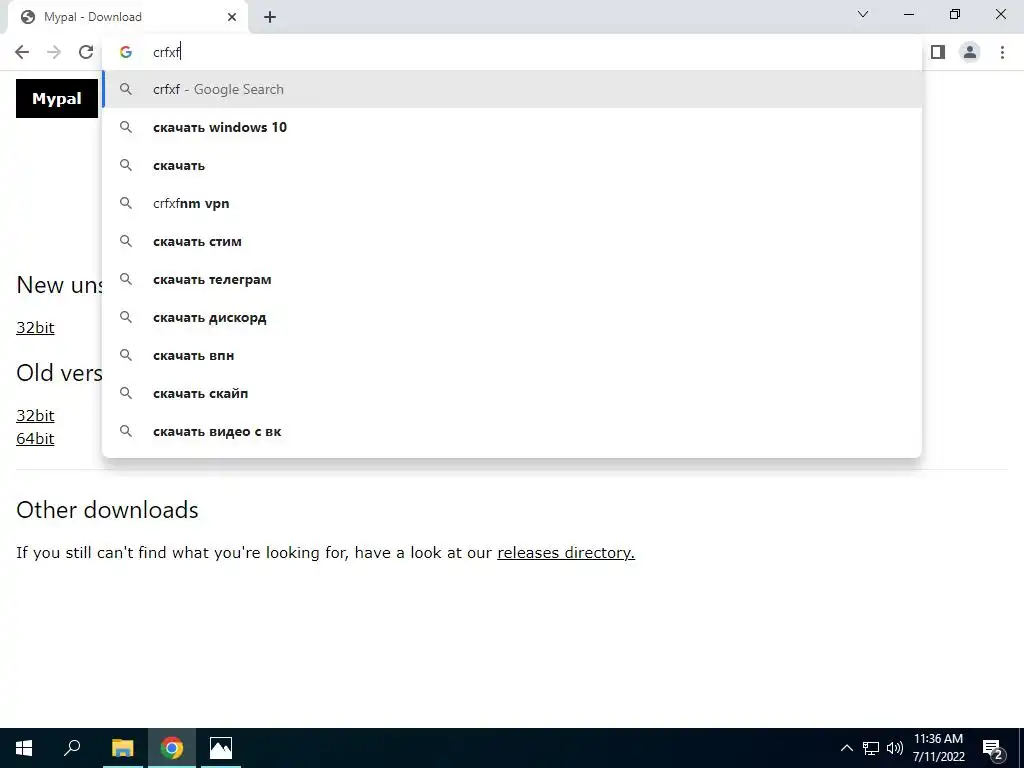Image resolution: width=1024 pixels, height=768 pixels.
Task: Click the search icon beside 'скачать дискорд'
Action: pos(126,317)
